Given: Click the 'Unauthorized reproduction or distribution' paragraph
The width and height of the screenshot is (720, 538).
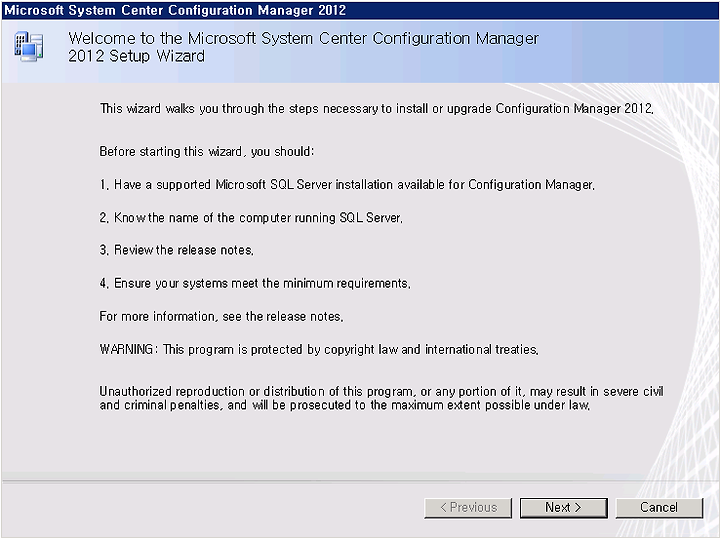Looking at the screenshot, I should pyautogui.click(x=382, y=398).
